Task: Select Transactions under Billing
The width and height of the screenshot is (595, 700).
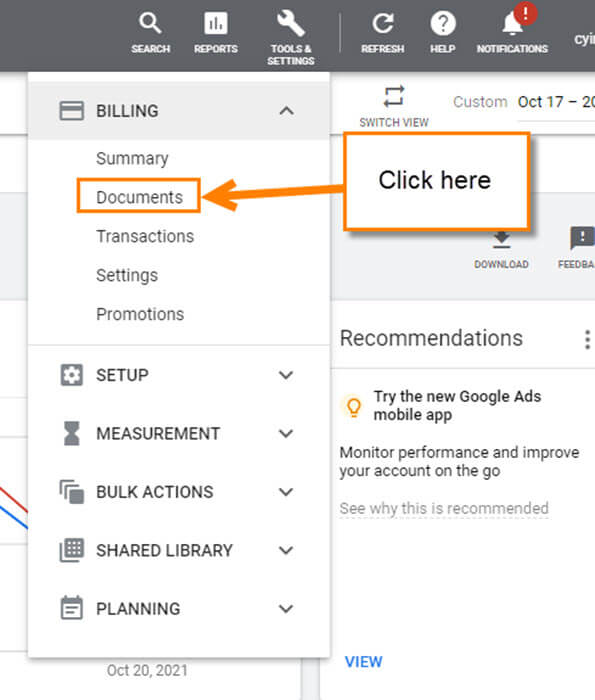Action: (x=145, y=236)
